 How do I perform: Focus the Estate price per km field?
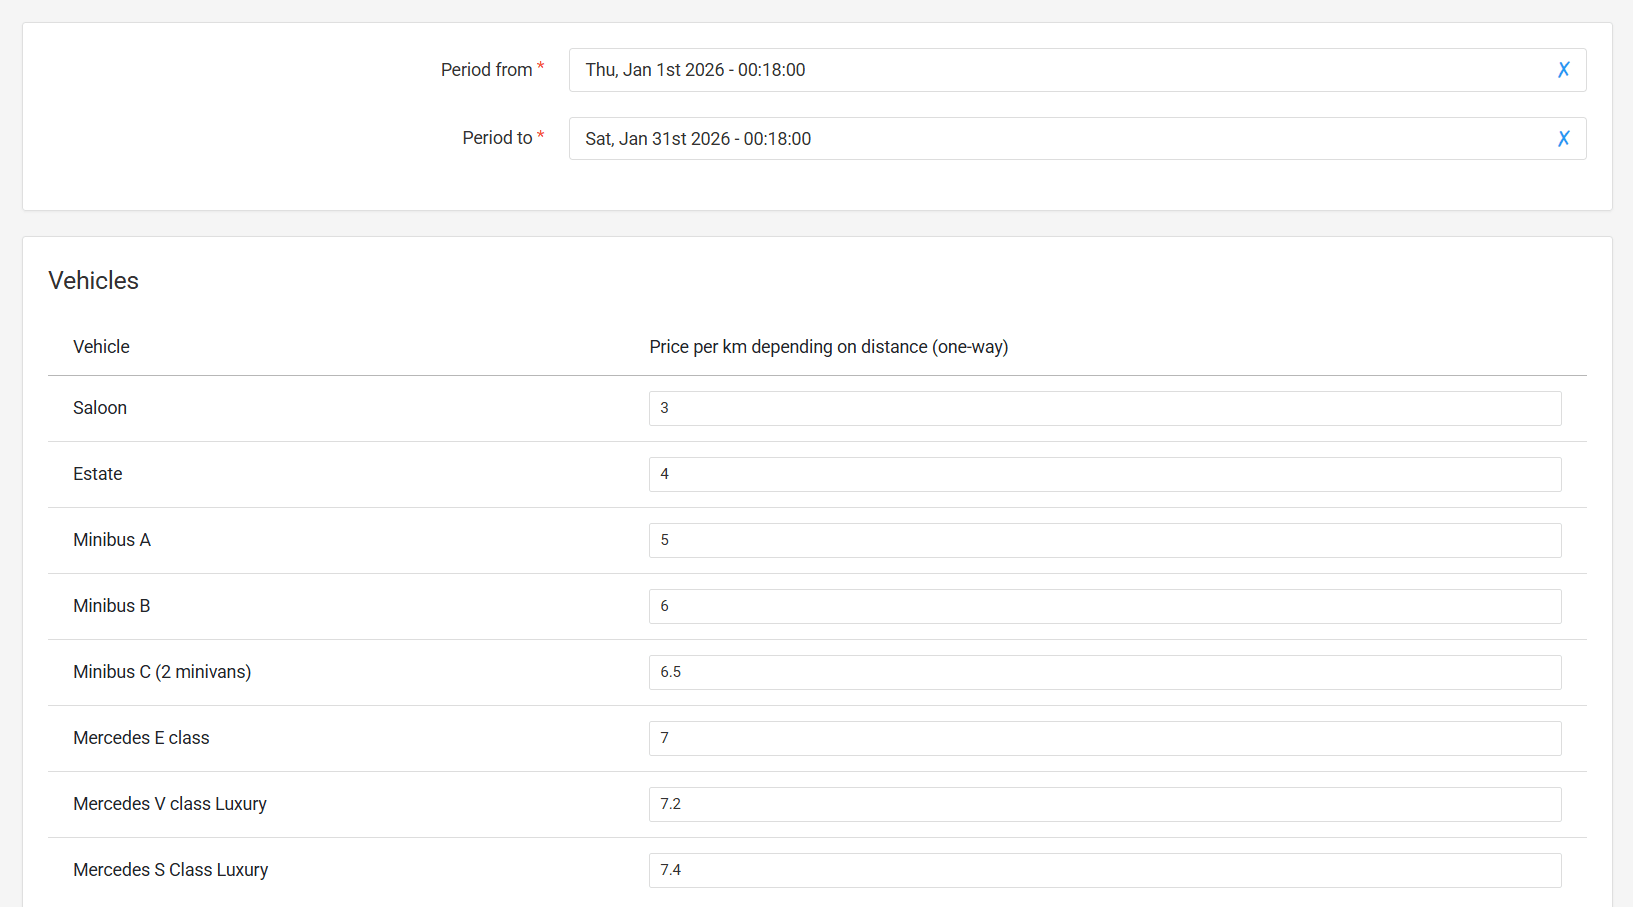coord(1104,474)
